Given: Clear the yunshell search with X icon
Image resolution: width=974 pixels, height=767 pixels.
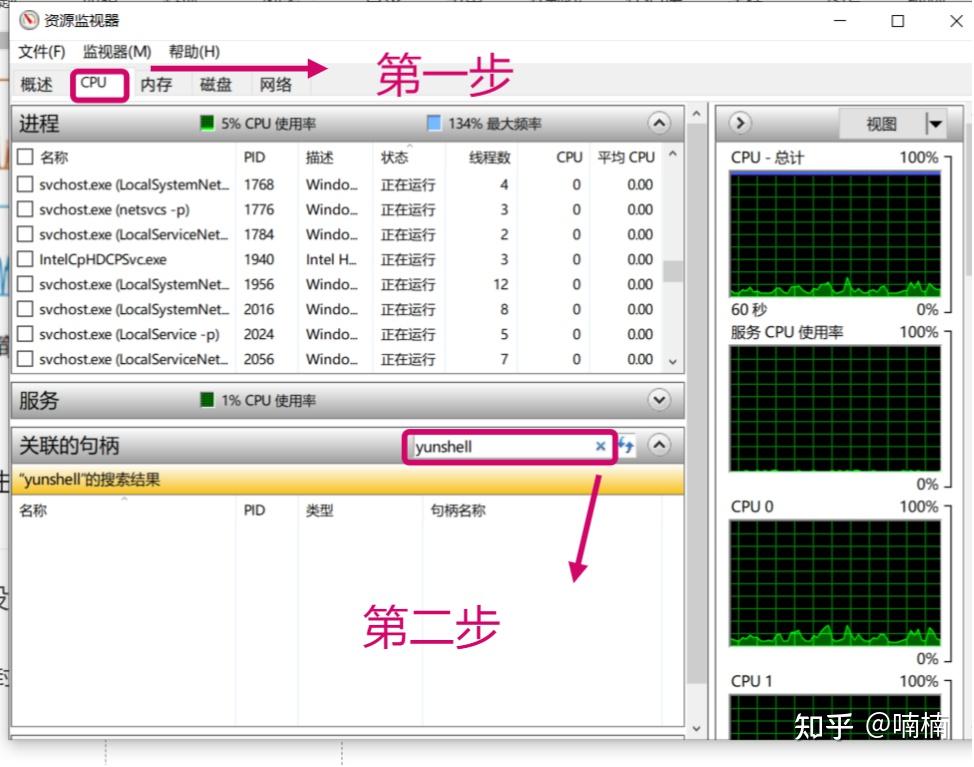Looking at the screenshot, I should [601, 446].
